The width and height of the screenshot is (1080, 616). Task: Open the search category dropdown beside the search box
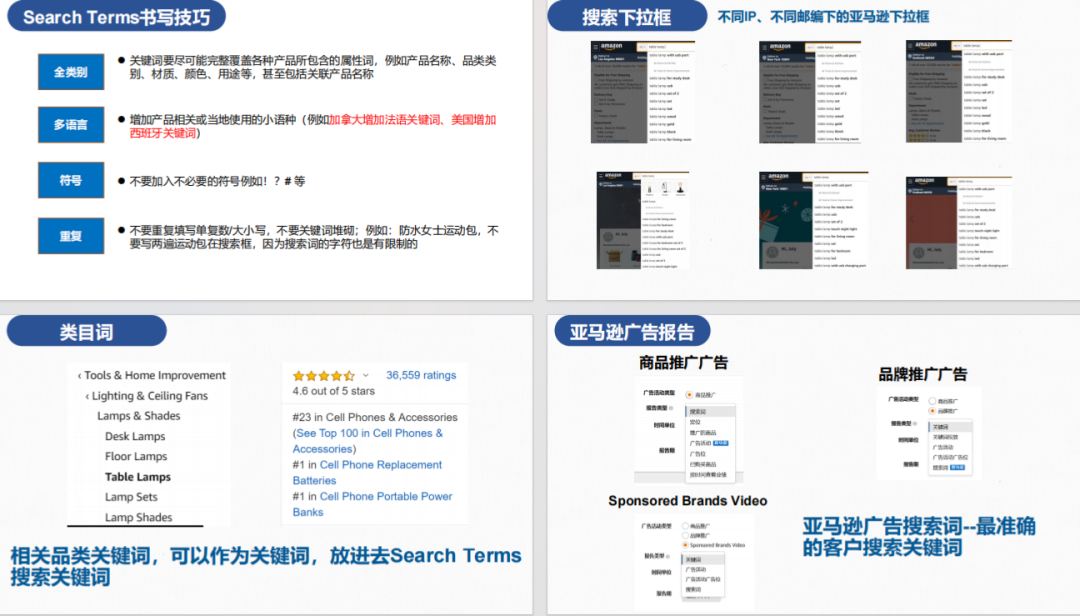642,47
